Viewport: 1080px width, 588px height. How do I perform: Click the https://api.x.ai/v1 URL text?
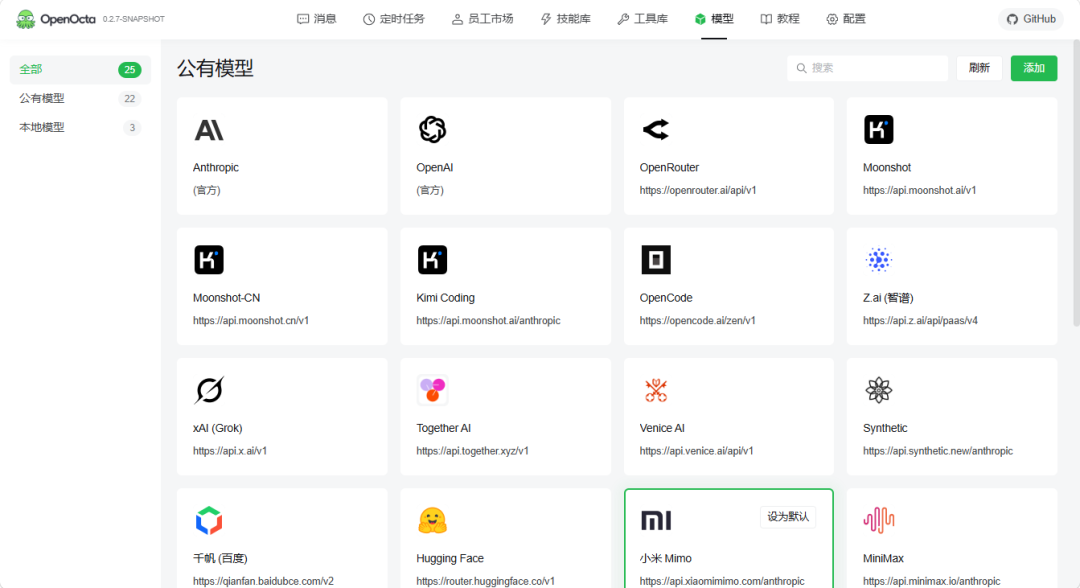coord(229,450)
